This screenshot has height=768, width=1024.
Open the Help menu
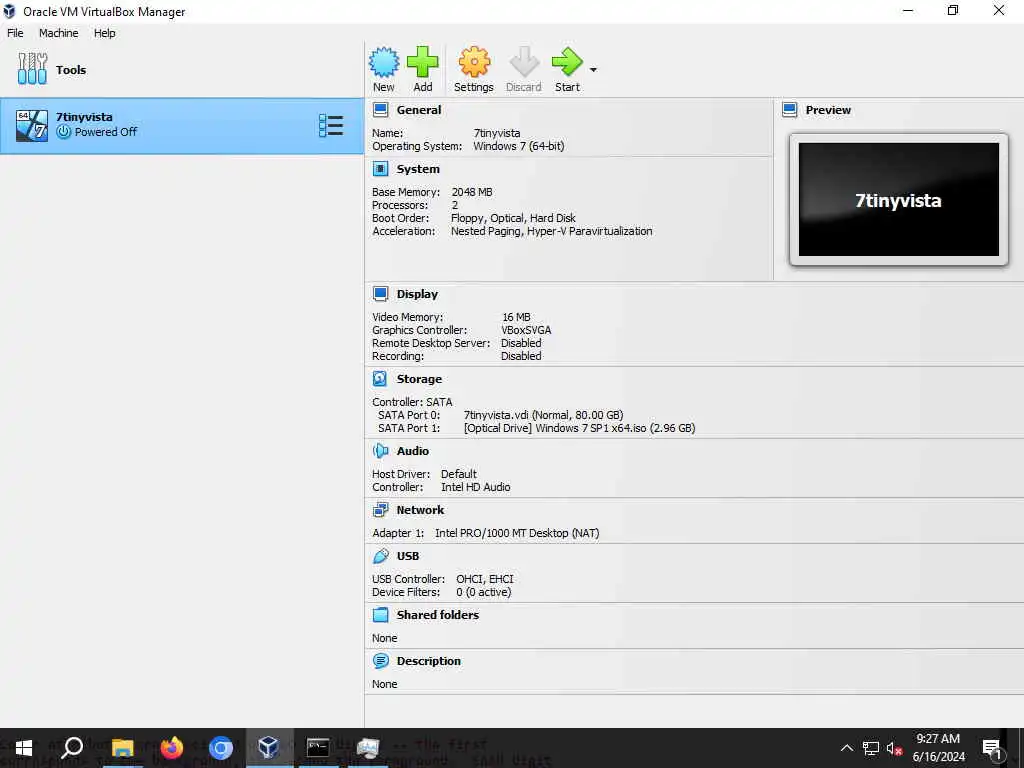click(x=104, y=33)
